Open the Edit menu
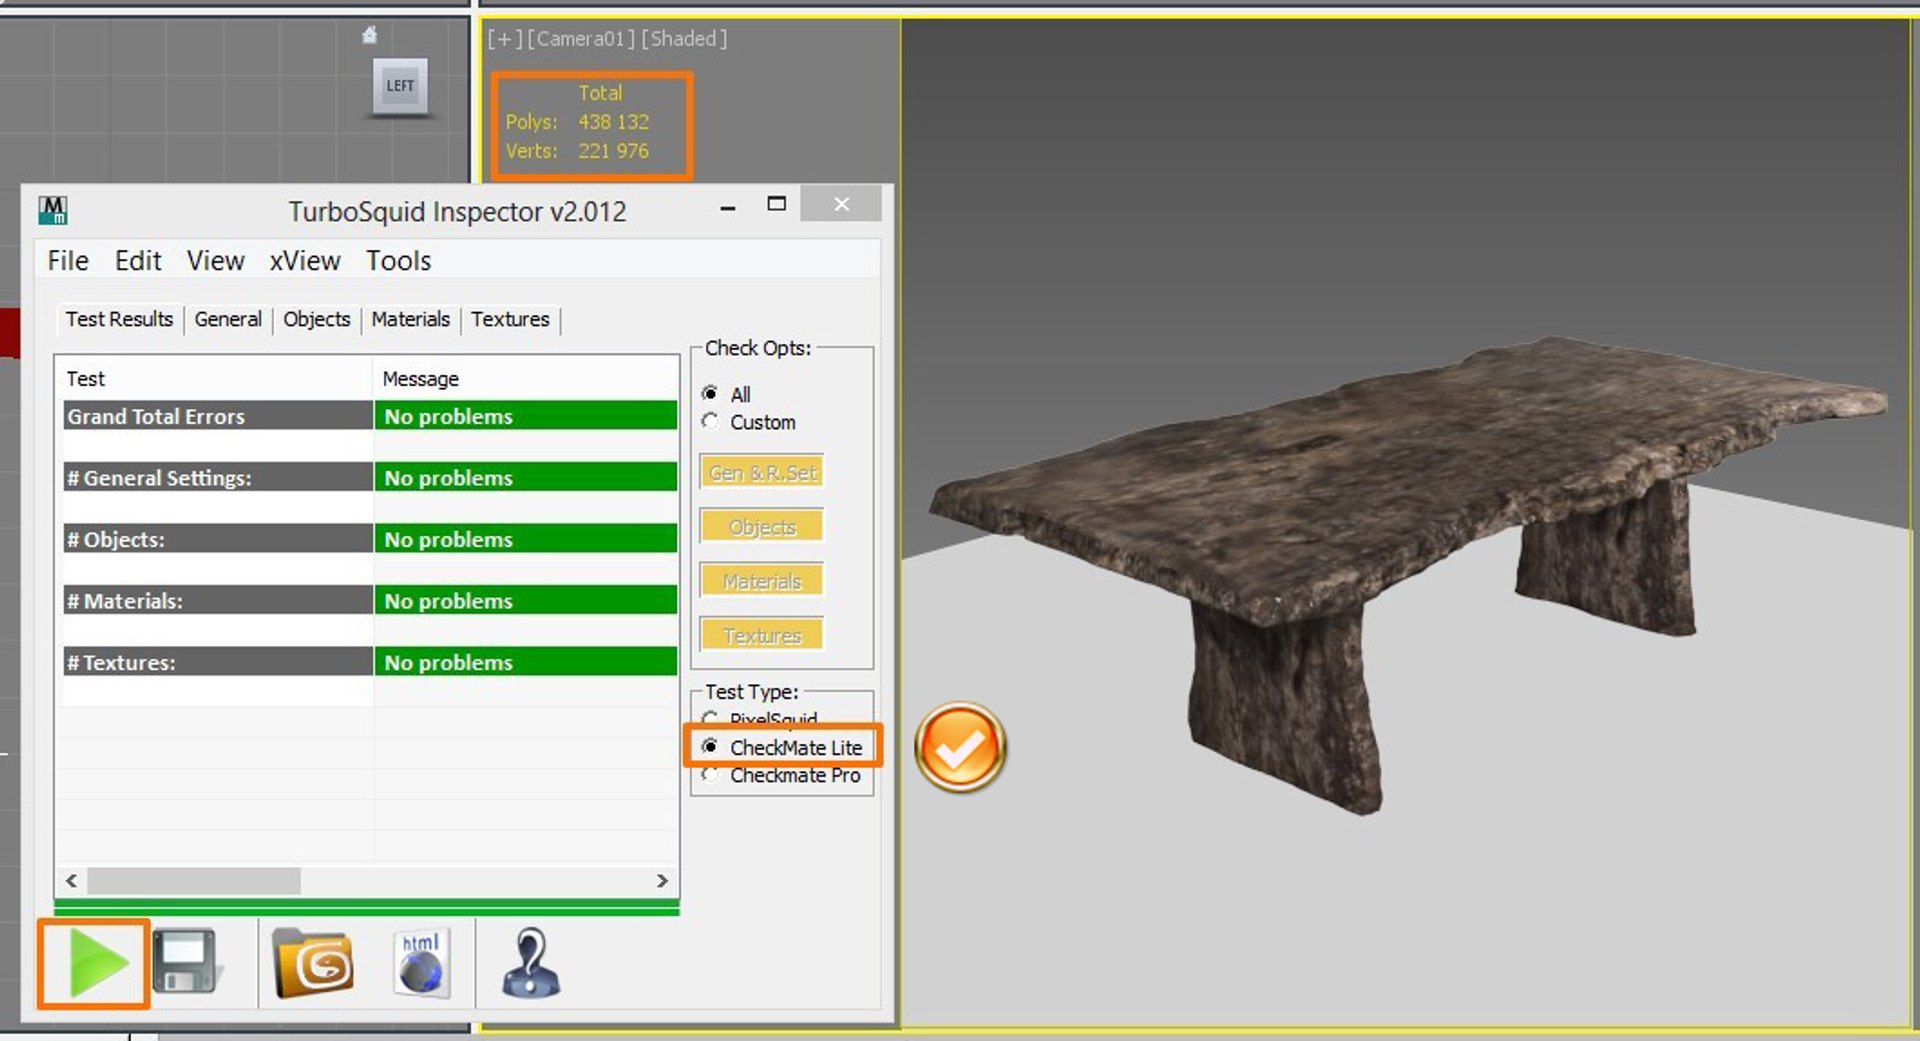 point(138,261)
